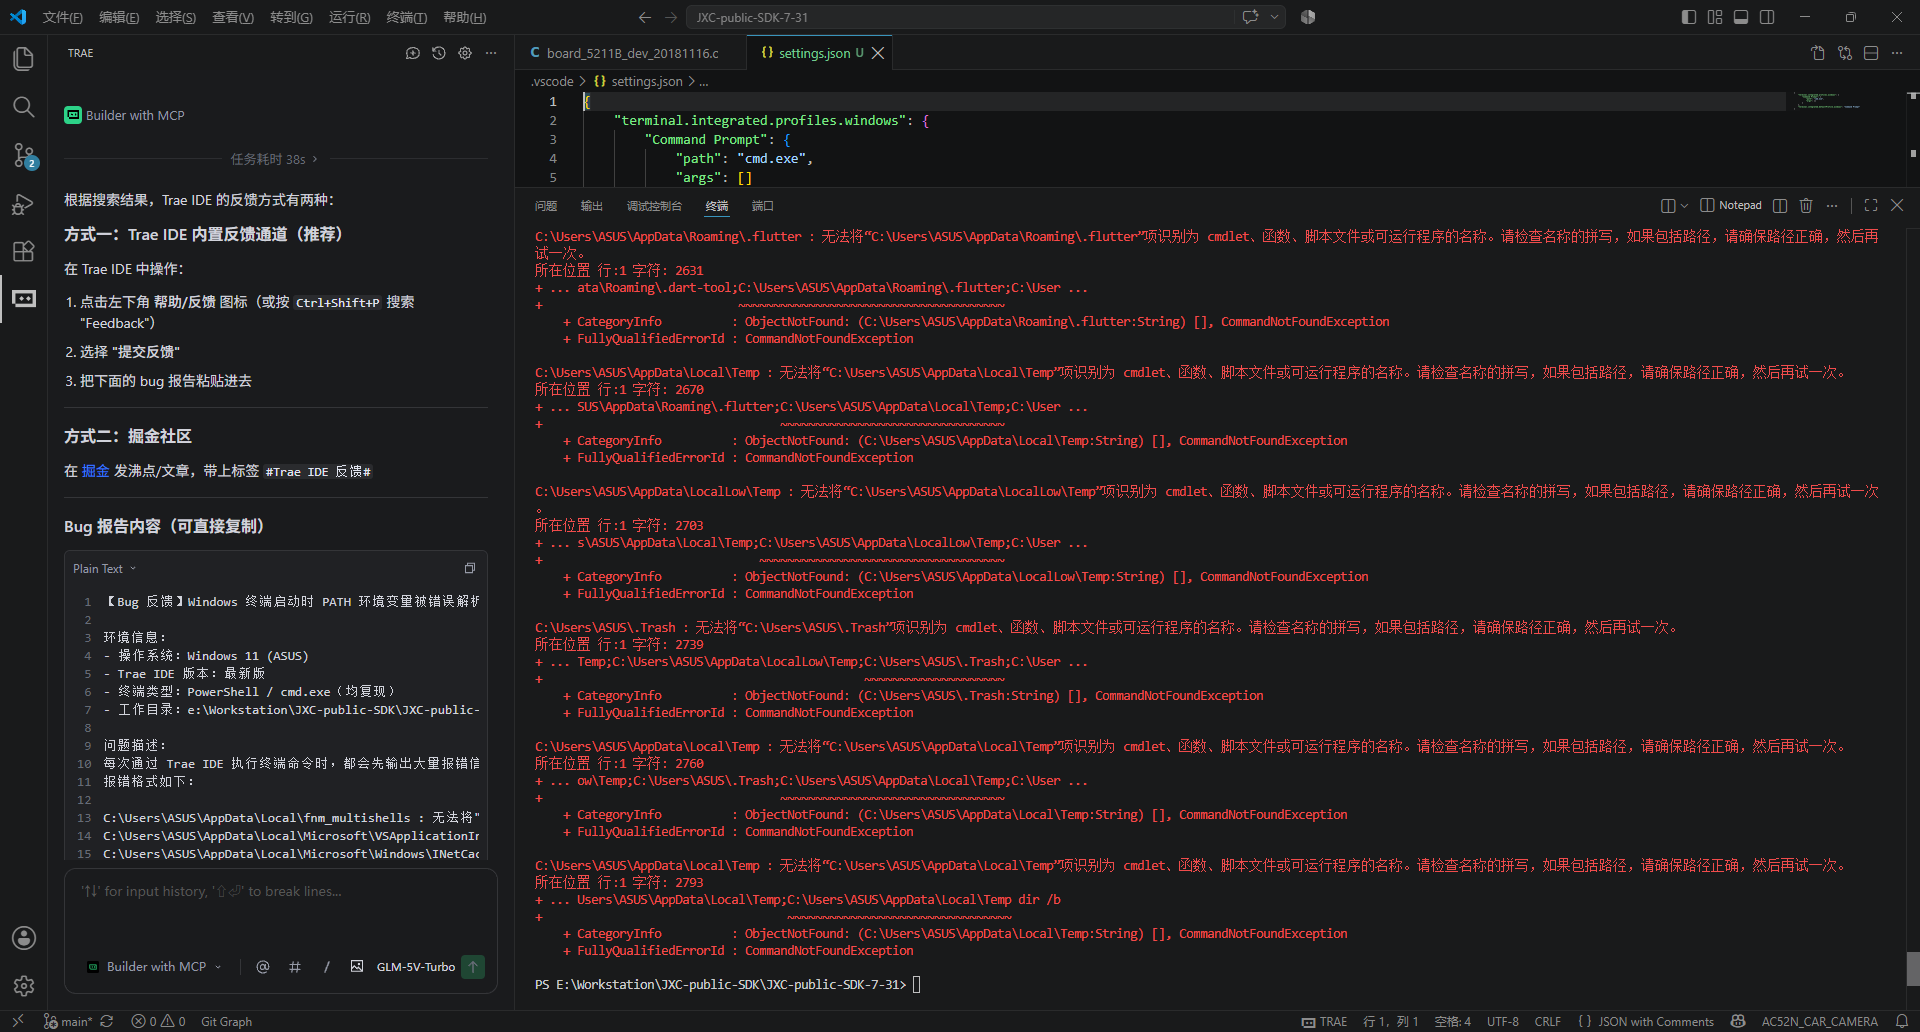Attach an image to the chat input
The image size is (1920, 1032).
click(x=357, y=967)
